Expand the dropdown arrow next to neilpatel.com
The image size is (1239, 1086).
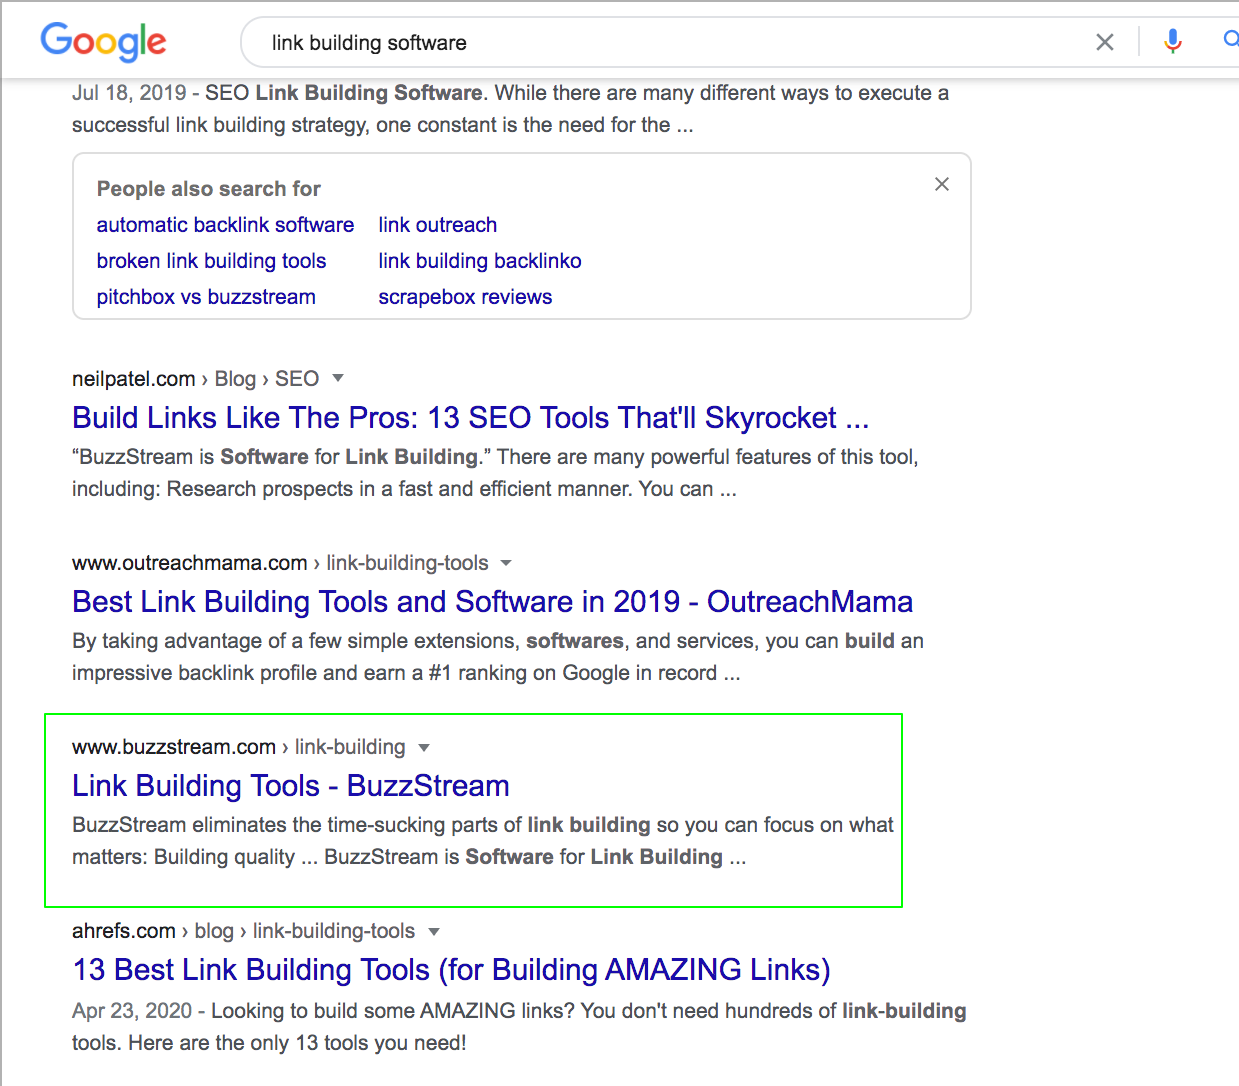pyautogui.click(x=338, y=378)
